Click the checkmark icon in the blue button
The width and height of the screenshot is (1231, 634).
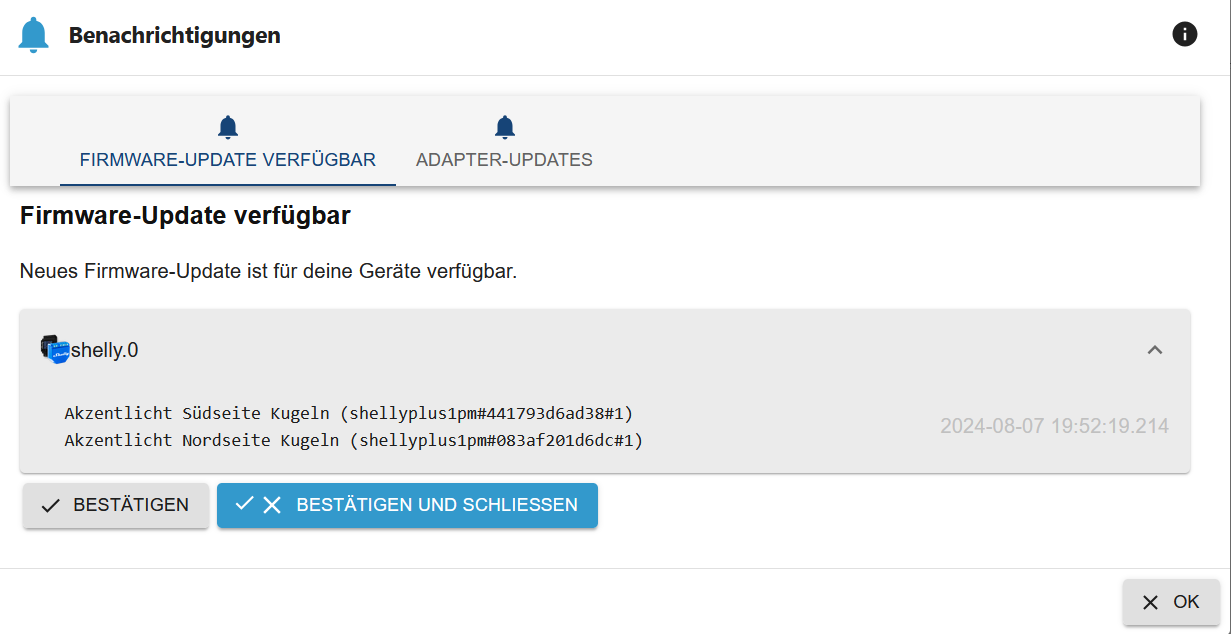point(244,504)
